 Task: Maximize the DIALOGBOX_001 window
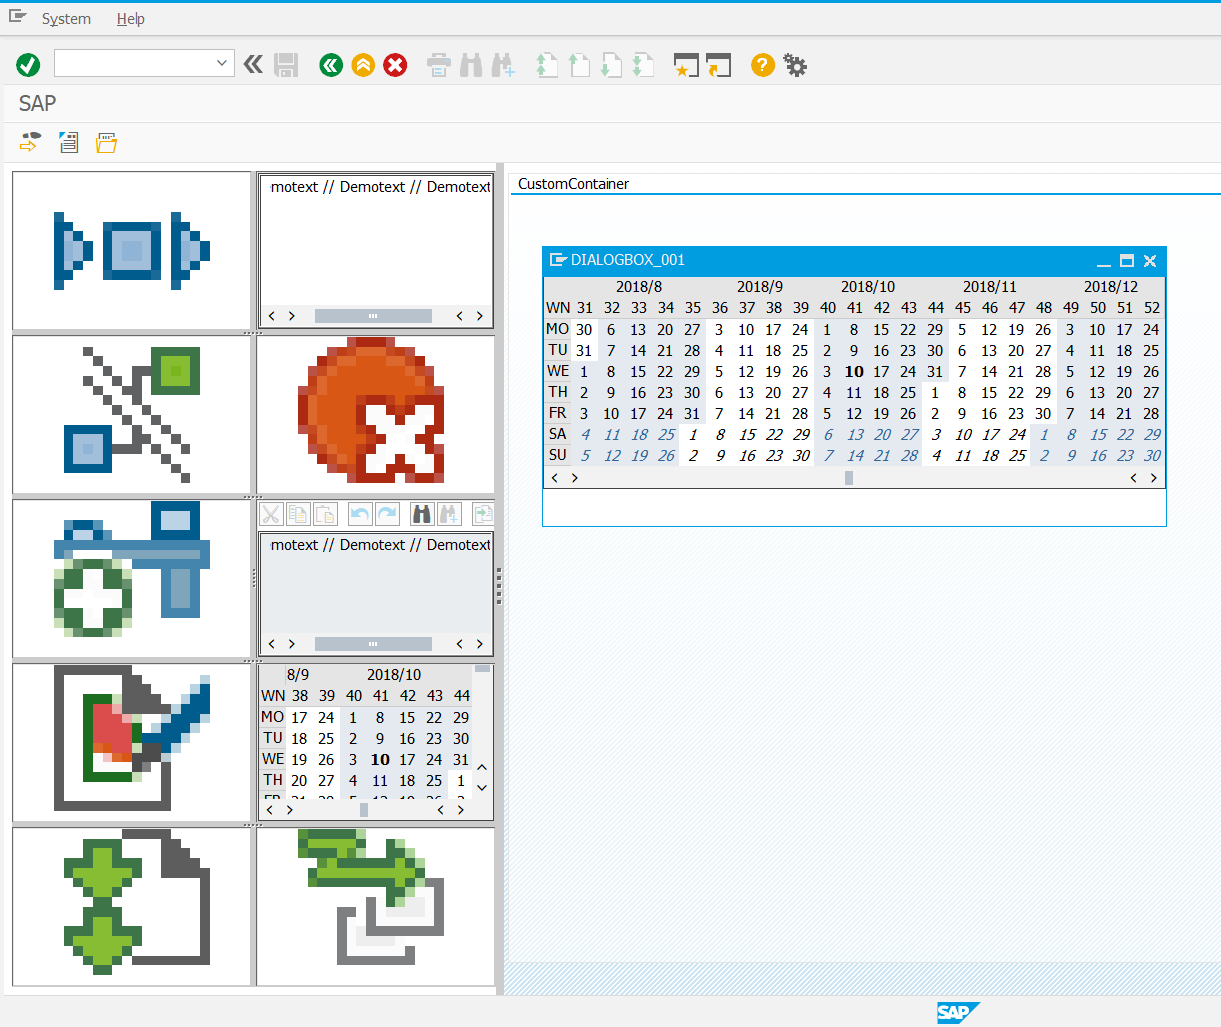1127,261
